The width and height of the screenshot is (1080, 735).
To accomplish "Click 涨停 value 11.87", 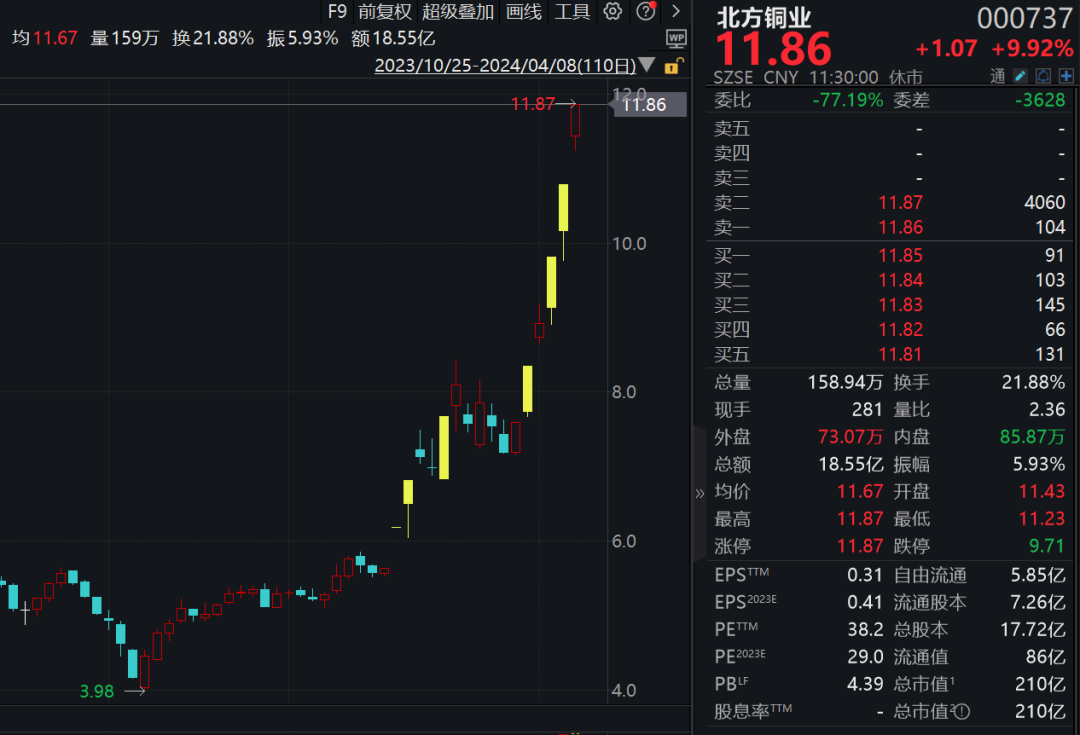I will 860,546.
